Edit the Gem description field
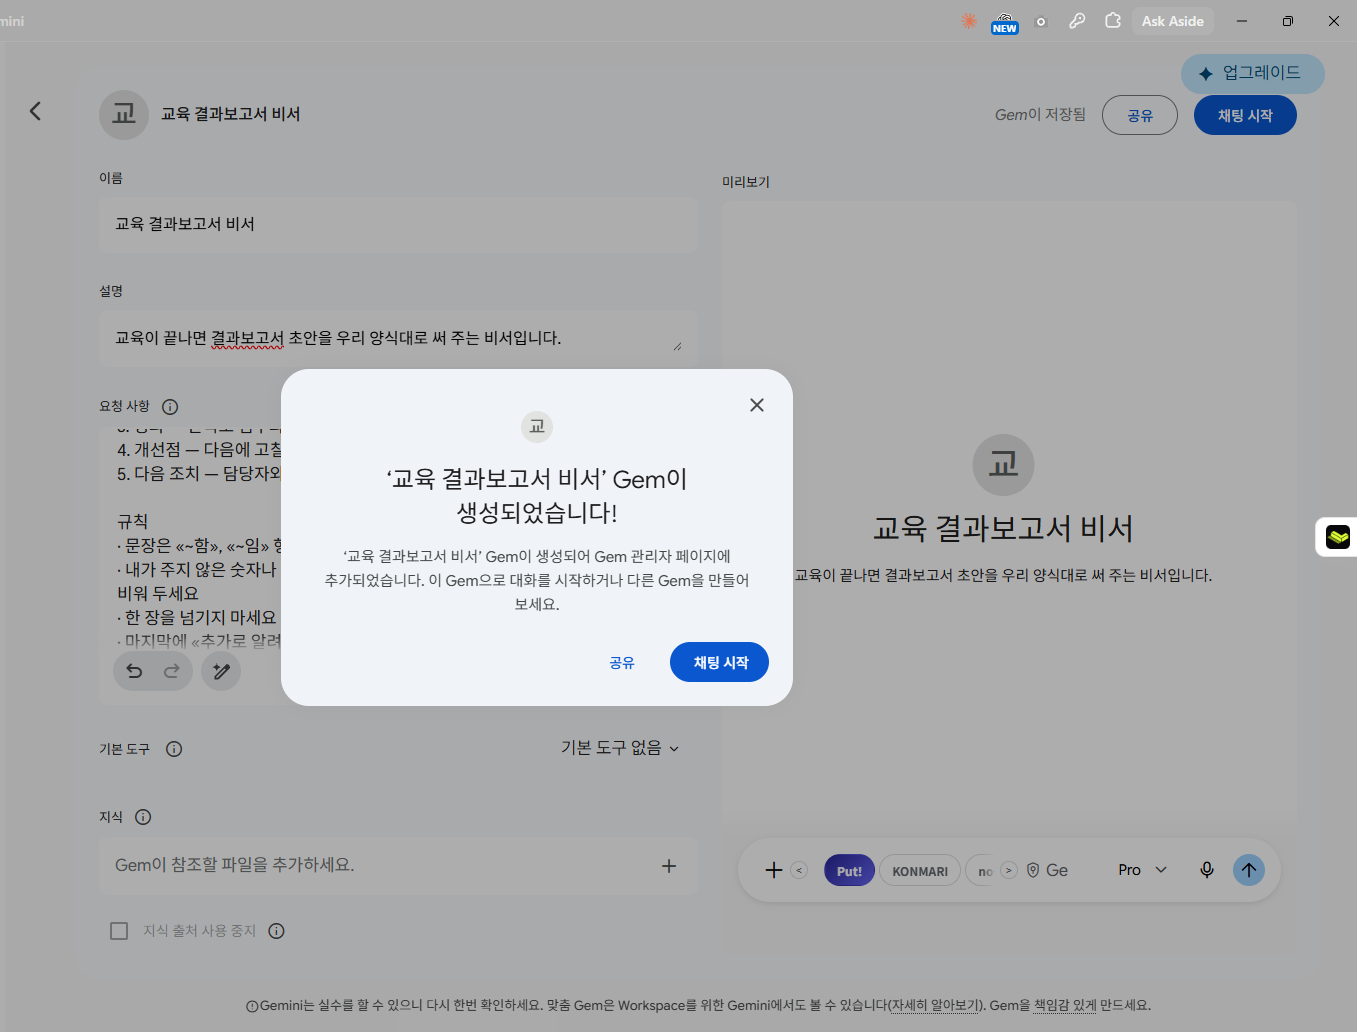The height and width of the screenshot is (1032, 1357). click(x=398, y=338)
